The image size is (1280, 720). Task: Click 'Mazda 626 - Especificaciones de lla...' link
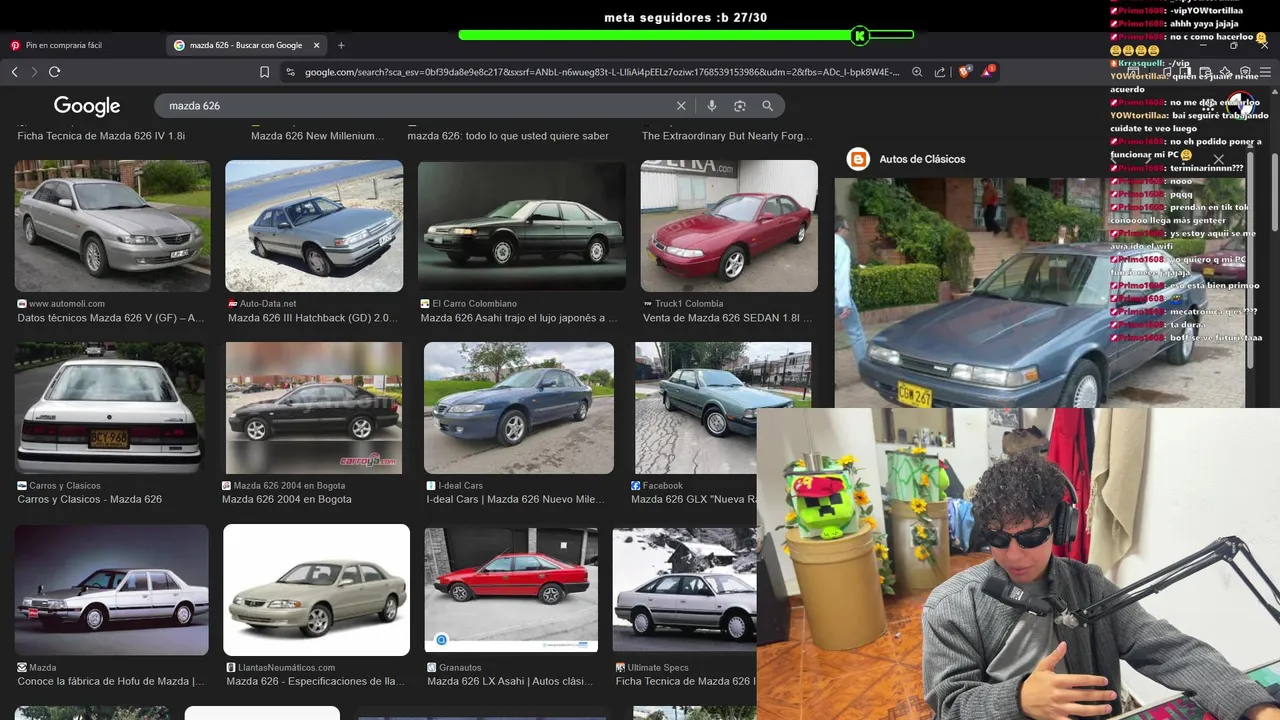coord(316,681)
